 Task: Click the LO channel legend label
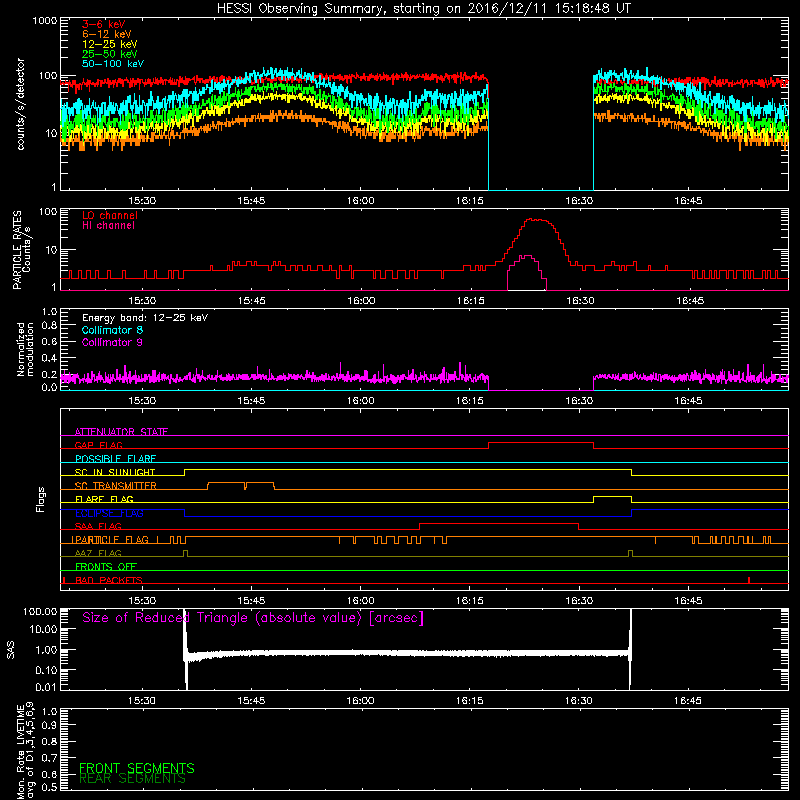coord(110,215)
